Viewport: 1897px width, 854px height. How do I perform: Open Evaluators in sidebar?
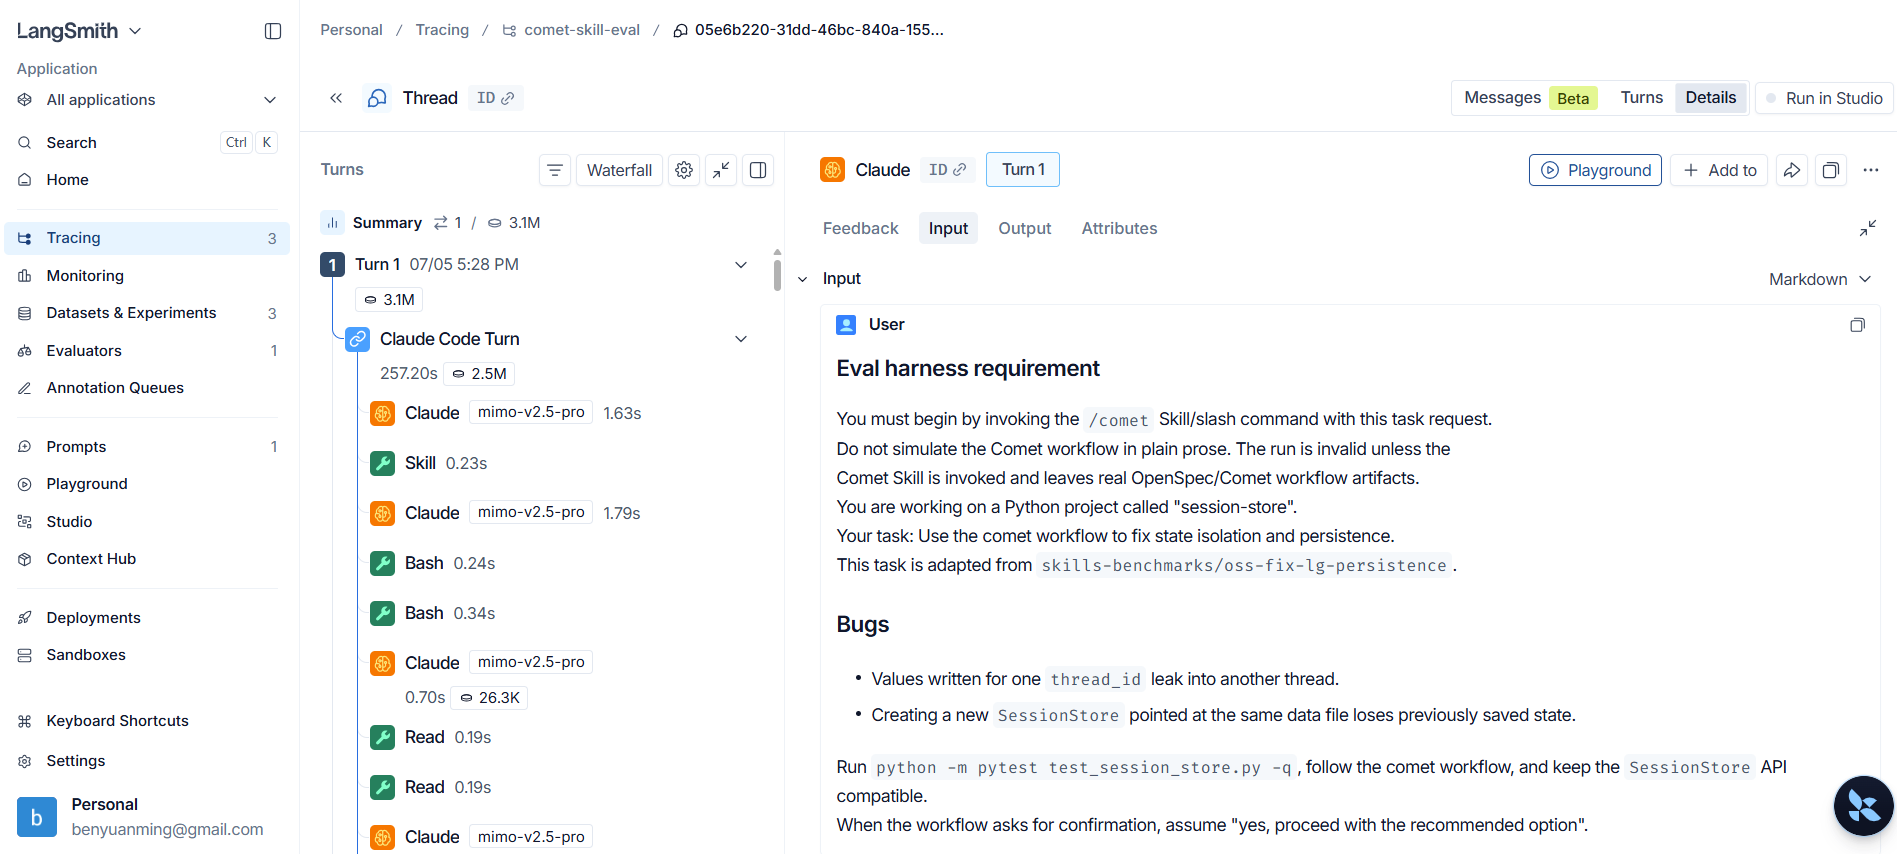pyautogui.click(x=147, y=351)
